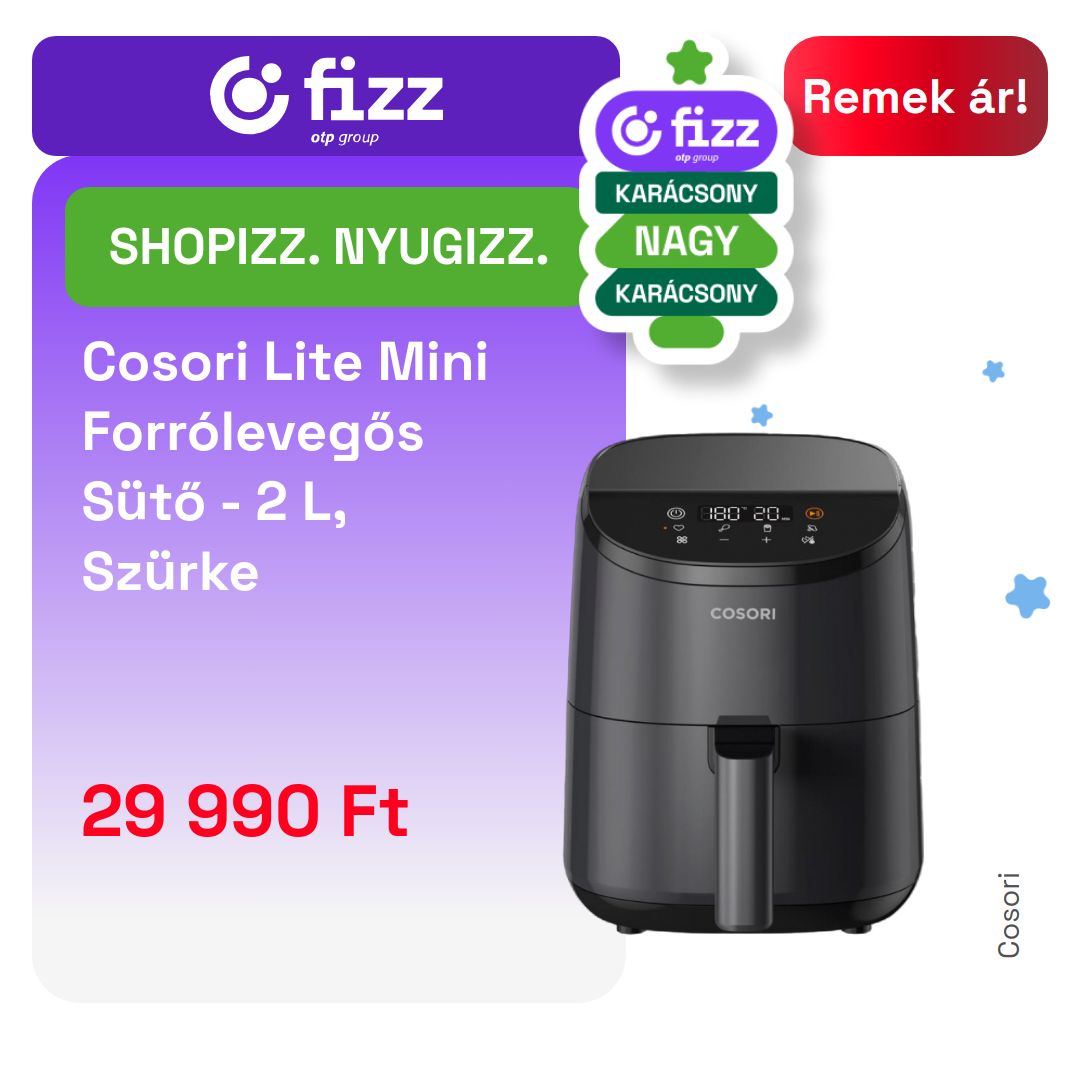This screenshot has height=1080, width=1080.
Task: Click the 180 20 digital display on fryer
Action: coord(745,513)
